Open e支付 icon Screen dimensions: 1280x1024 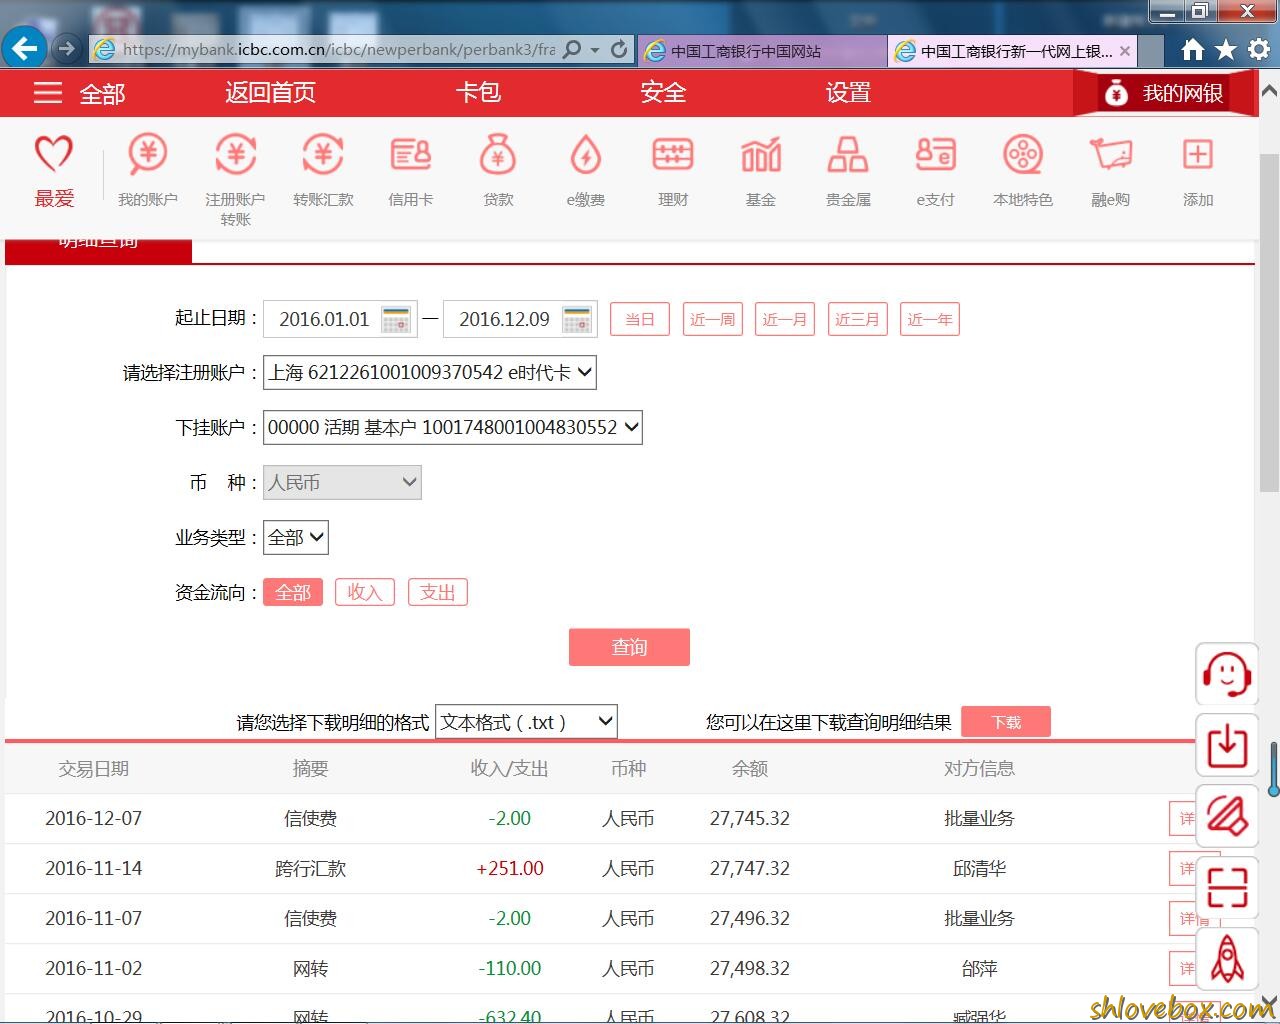[x=936, y=154]
